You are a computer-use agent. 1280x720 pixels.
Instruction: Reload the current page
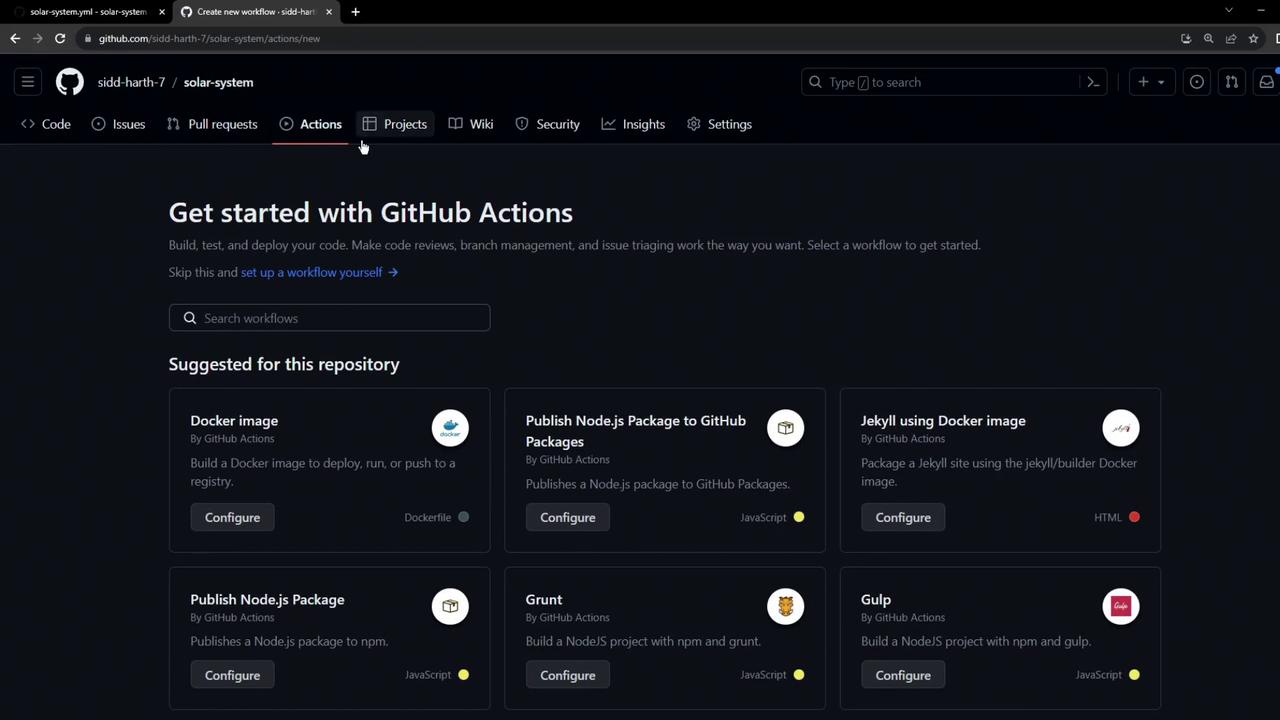point(60,38)
